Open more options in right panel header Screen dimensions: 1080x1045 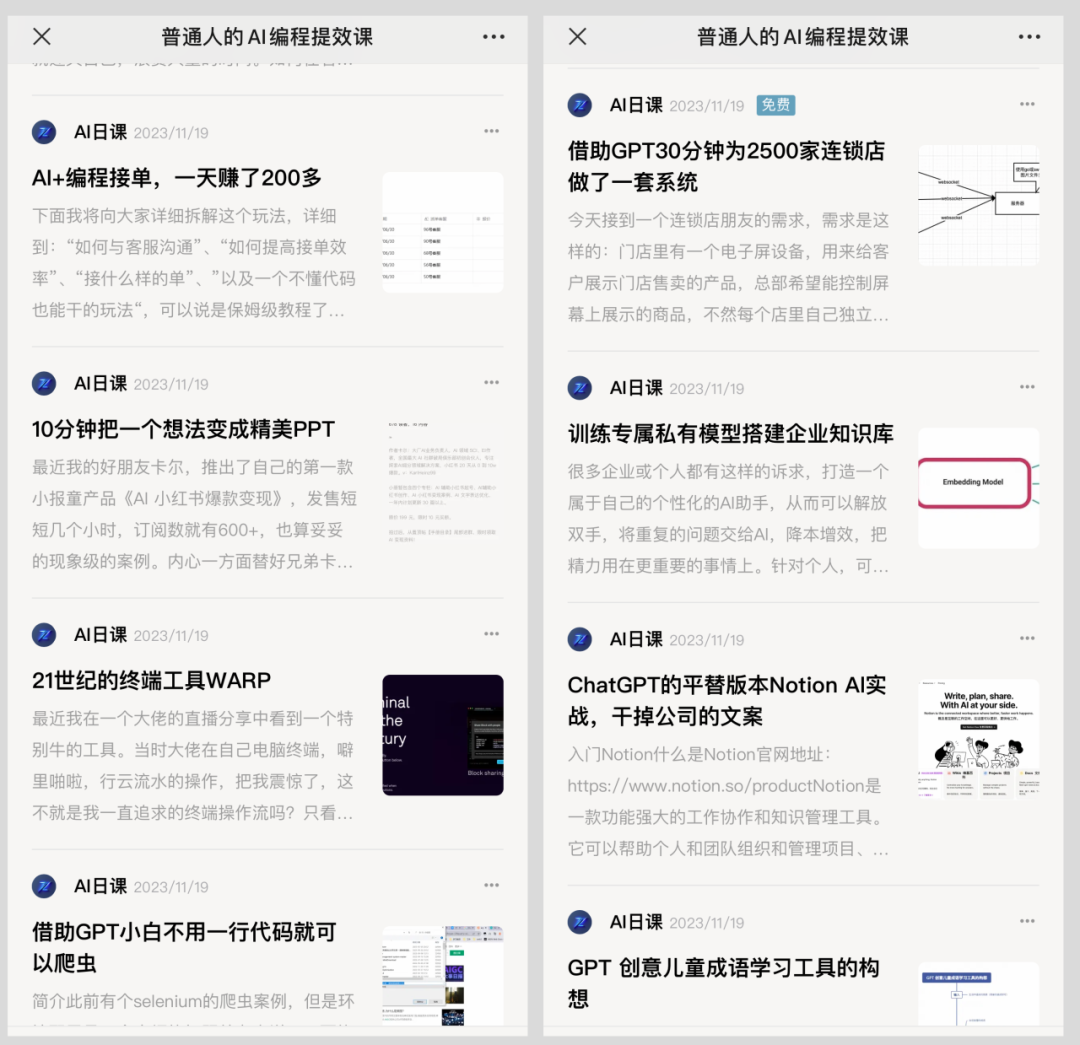click(1030, 37)
